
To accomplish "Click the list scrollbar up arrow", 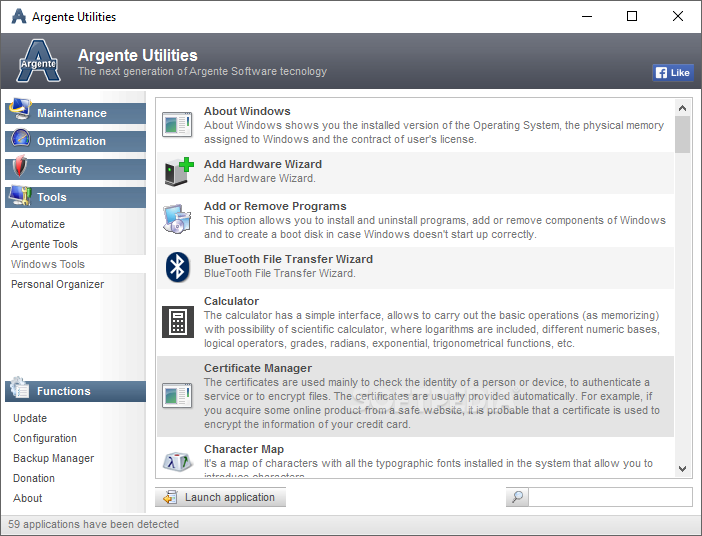I will [682, 108].
